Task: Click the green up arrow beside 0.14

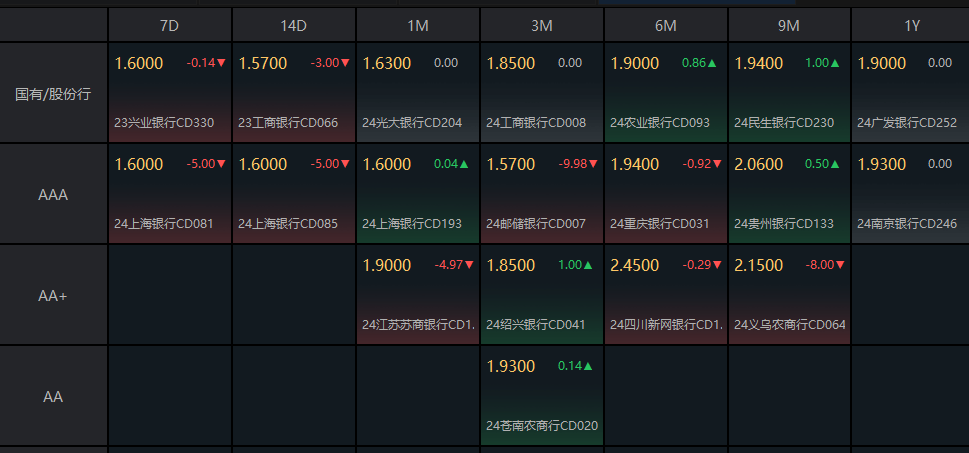Action: 588,366
